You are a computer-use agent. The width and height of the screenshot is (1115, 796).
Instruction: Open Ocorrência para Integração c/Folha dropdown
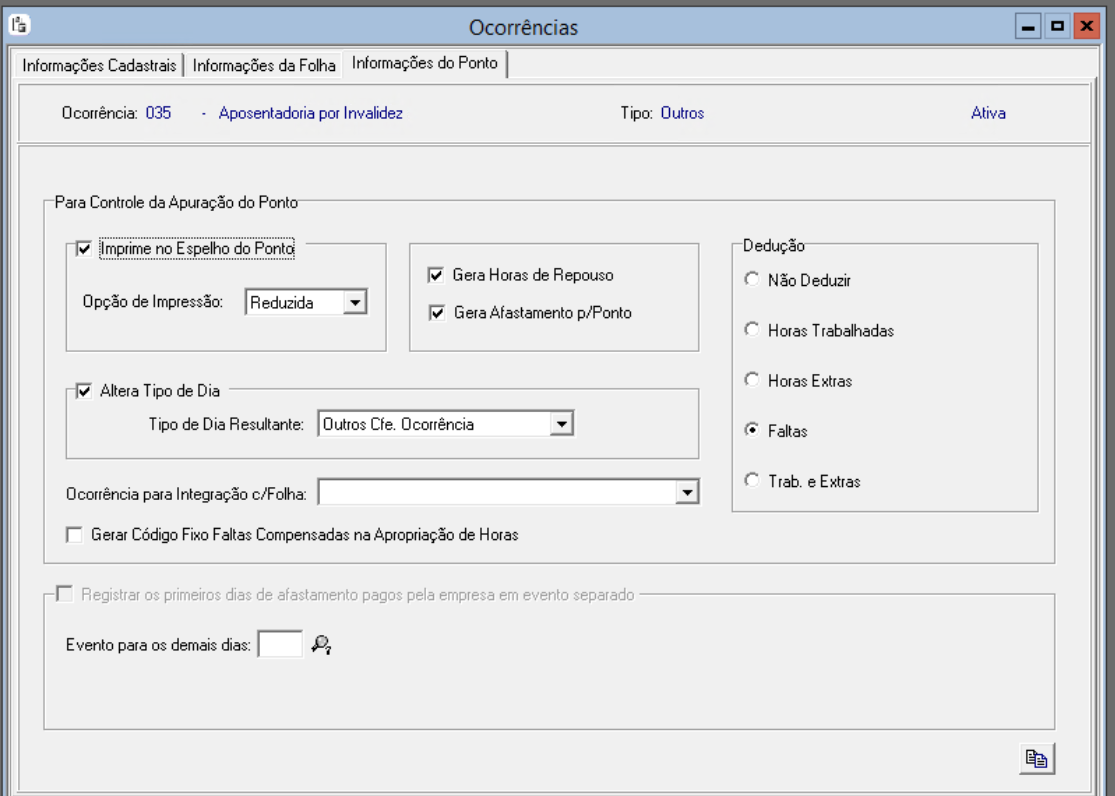click(x=687, y=492)
